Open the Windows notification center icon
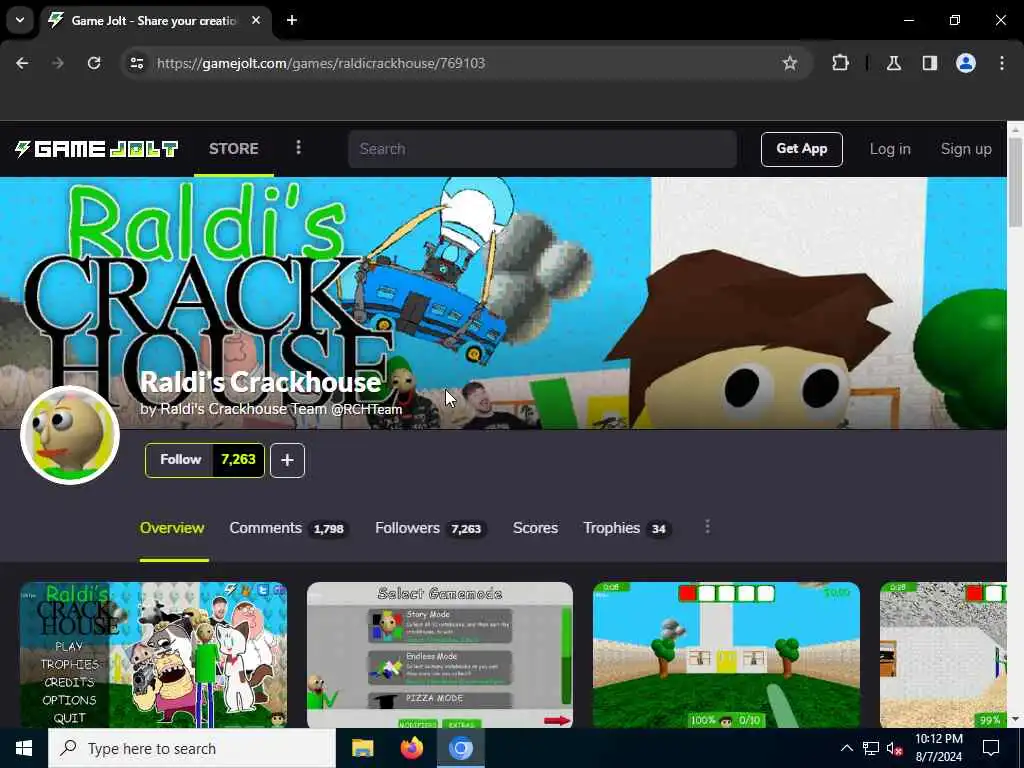 pos(991,748)
